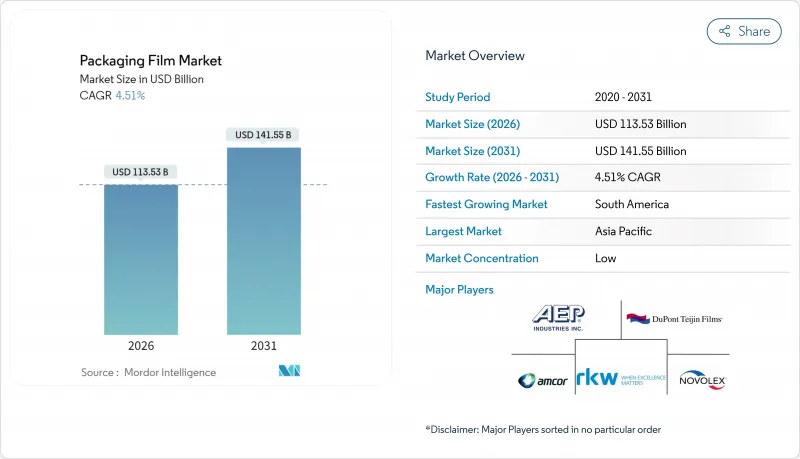Click the USD 141.55 B bar label
800x459 pixels.
pos(264,135)
